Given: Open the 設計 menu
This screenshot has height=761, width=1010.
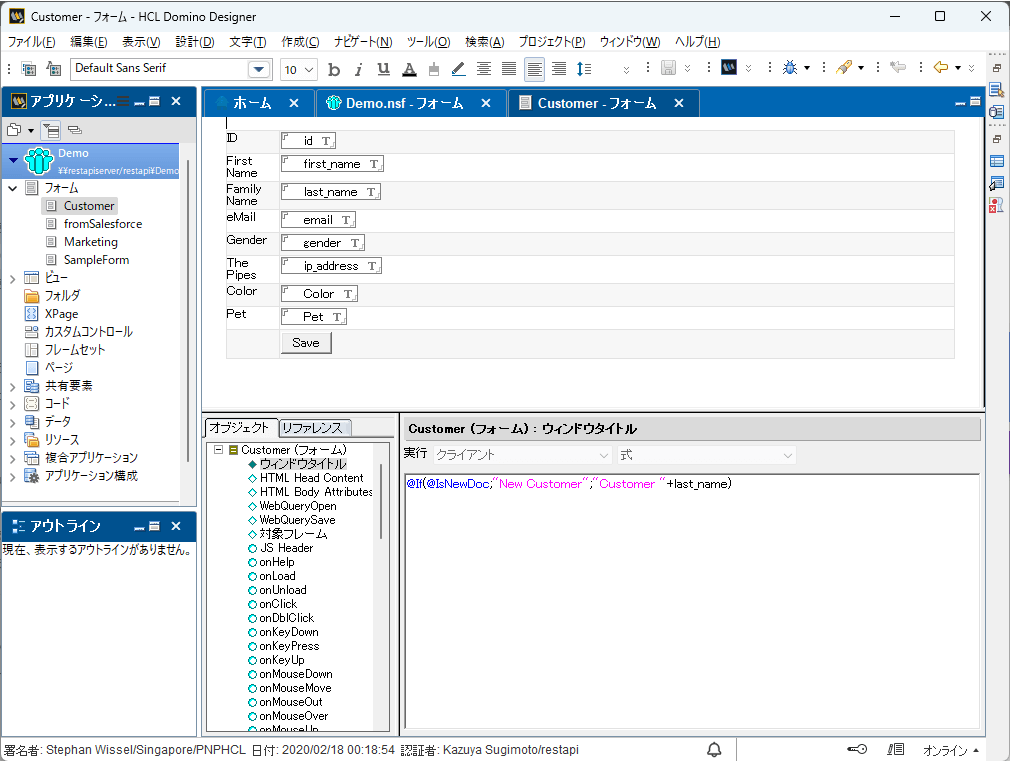Looking at the screenshot, I should 195,42.
